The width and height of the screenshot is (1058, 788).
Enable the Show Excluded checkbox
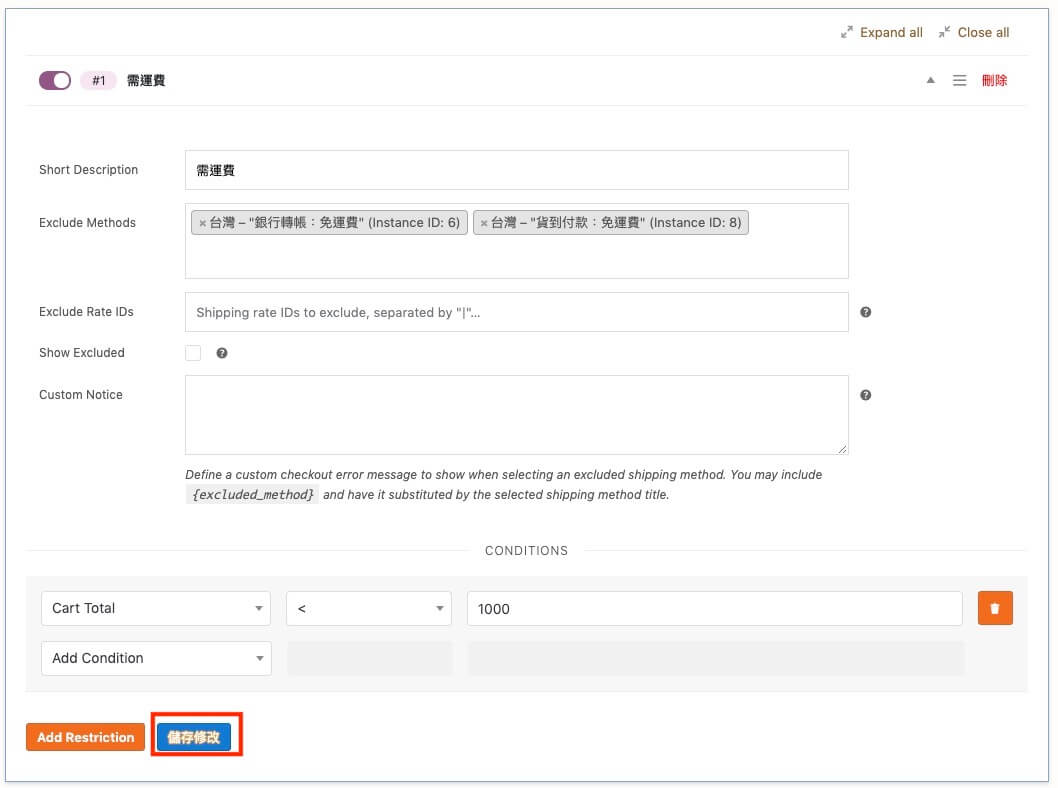[x=193, y=353]
